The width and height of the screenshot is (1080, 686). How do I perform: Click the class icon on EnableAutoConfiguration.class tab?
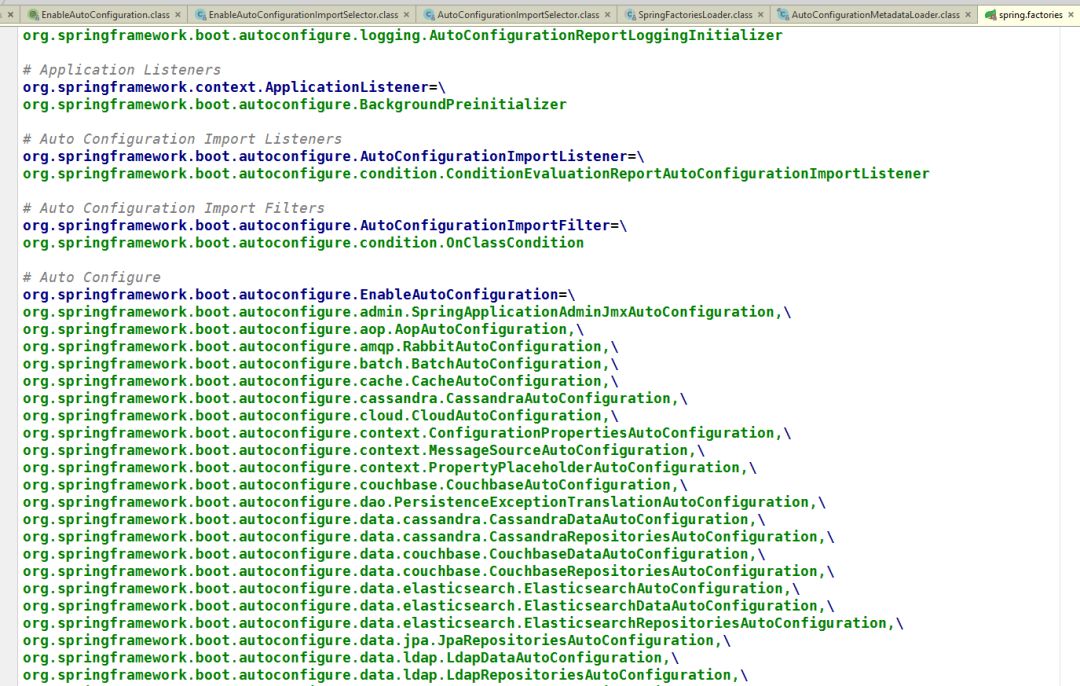coord(33,14)
